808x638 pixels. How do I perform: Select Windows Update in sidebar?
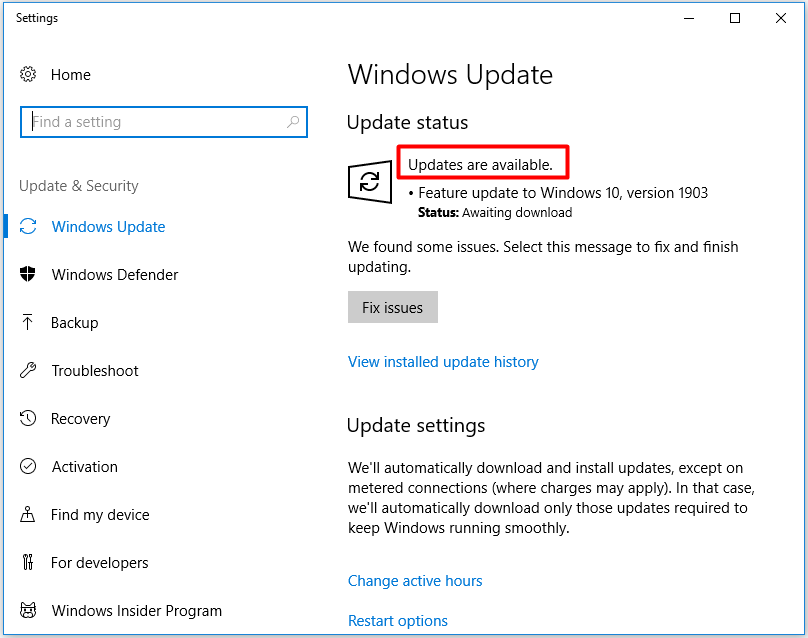click(108, 227)
